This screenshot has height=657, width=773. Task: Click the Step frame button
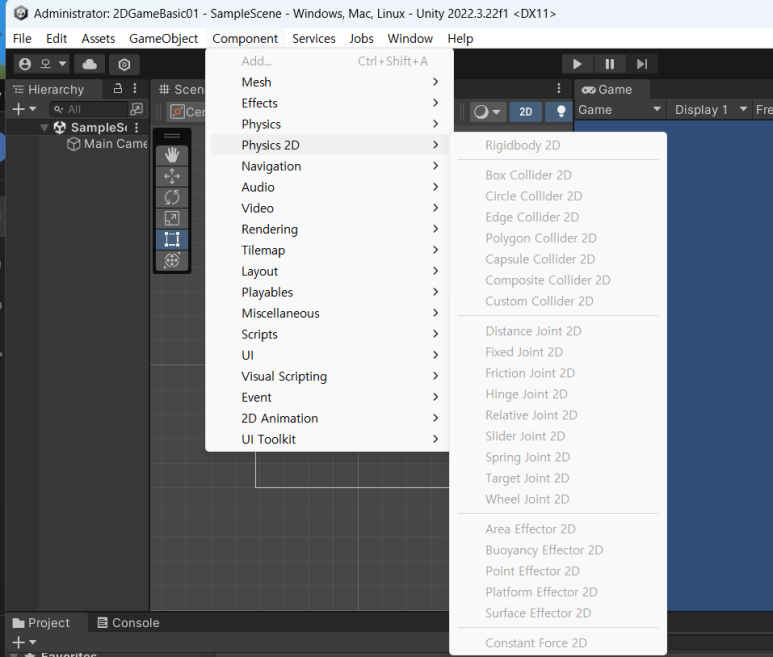pos(642,64)
